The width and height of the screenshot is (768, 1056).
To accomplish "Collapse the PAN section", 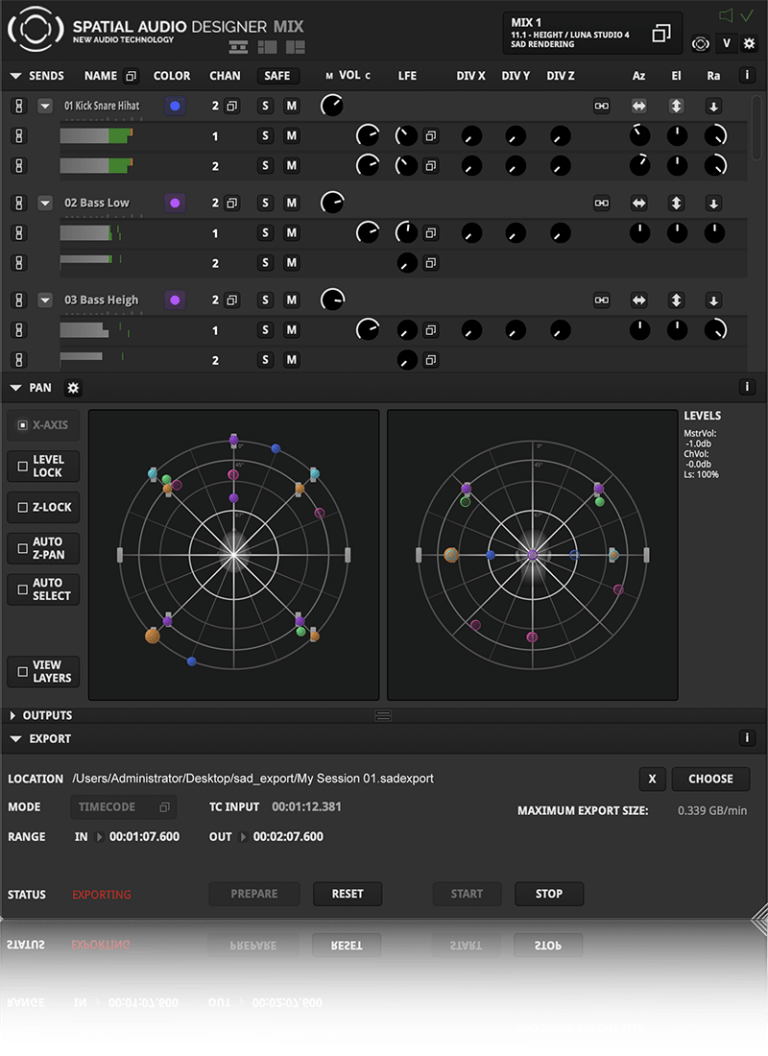I will (15, 388).
